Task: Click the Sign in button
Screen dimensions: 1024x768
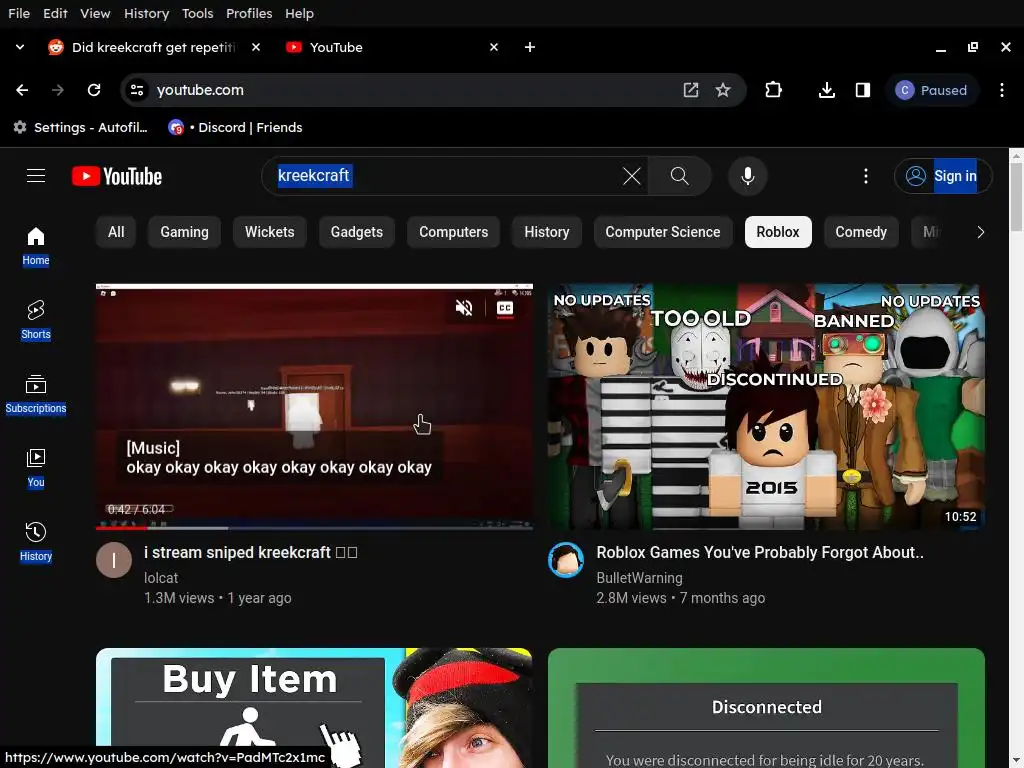Action: [943, 176]
